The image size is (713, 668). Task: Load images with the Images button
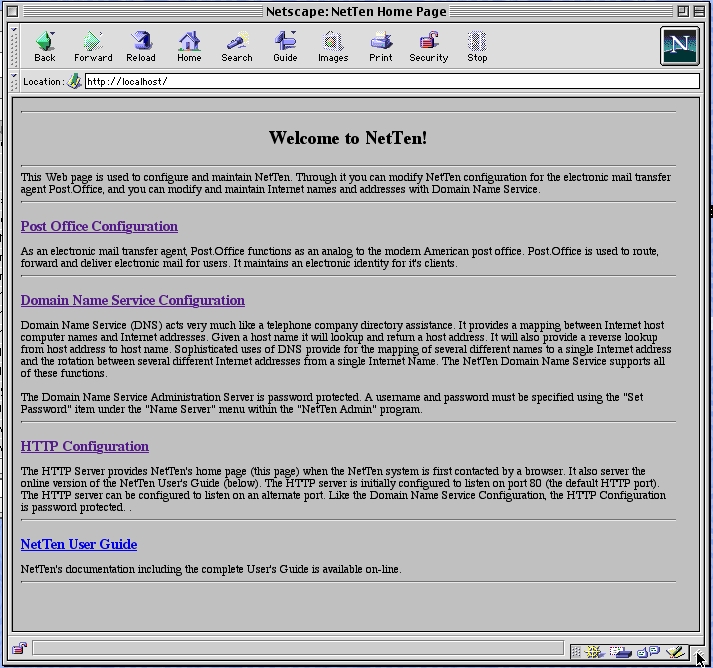[x=333, y=46]
